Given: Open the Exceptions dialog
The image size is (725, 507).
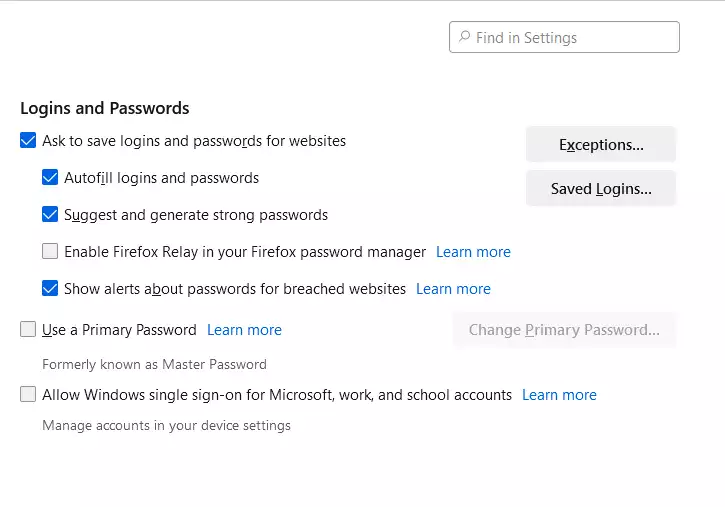Looking at the screenshot, I should coord(601,145).
